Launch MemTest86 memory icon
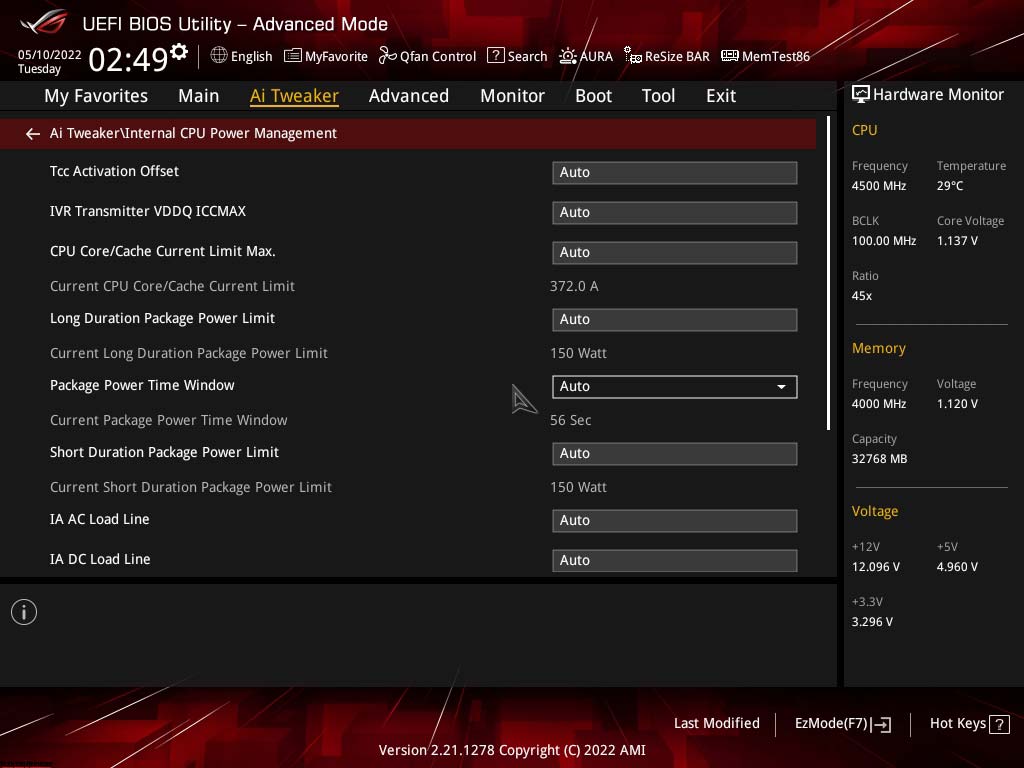 (729, 56)
